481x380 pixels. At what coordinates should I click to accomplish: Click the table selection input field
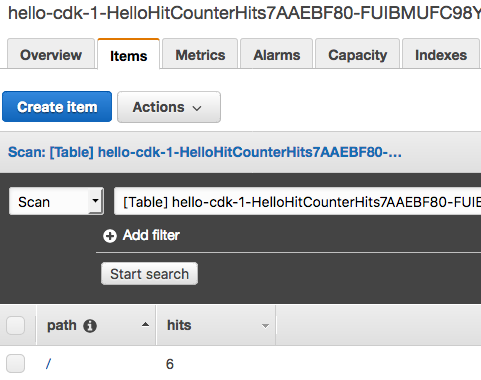[x=297, y=201]
